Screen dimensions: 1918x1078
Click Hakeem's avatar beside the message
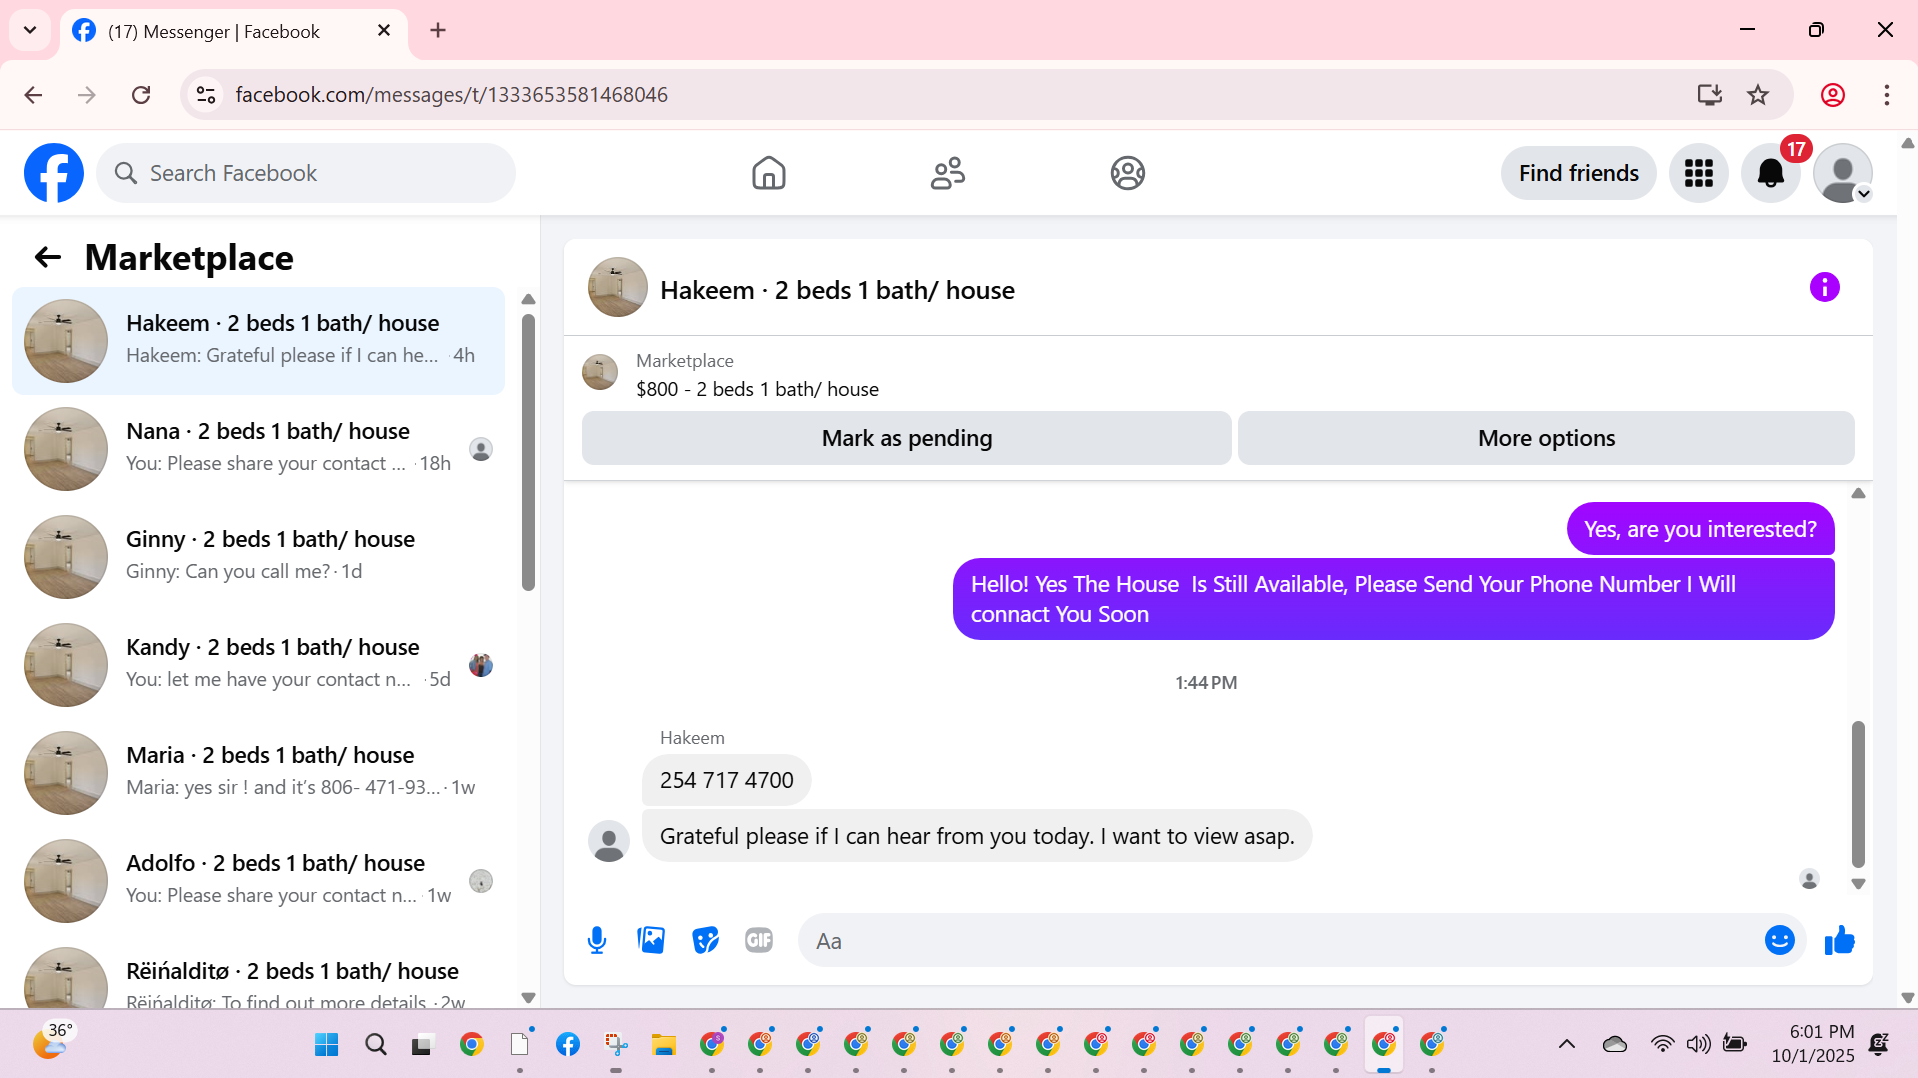pyautogui.click(x=609, y=841)
